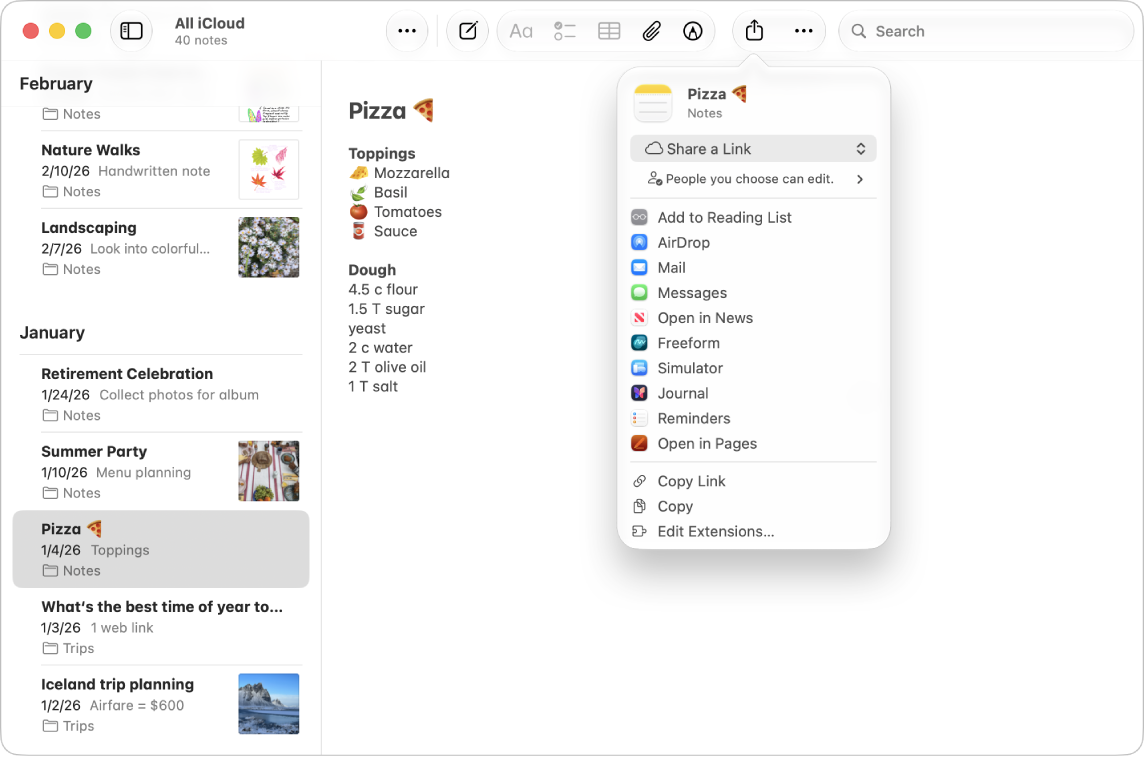Open the What's the best time of year note
1144x758 pixels.
tap(161, 627)
